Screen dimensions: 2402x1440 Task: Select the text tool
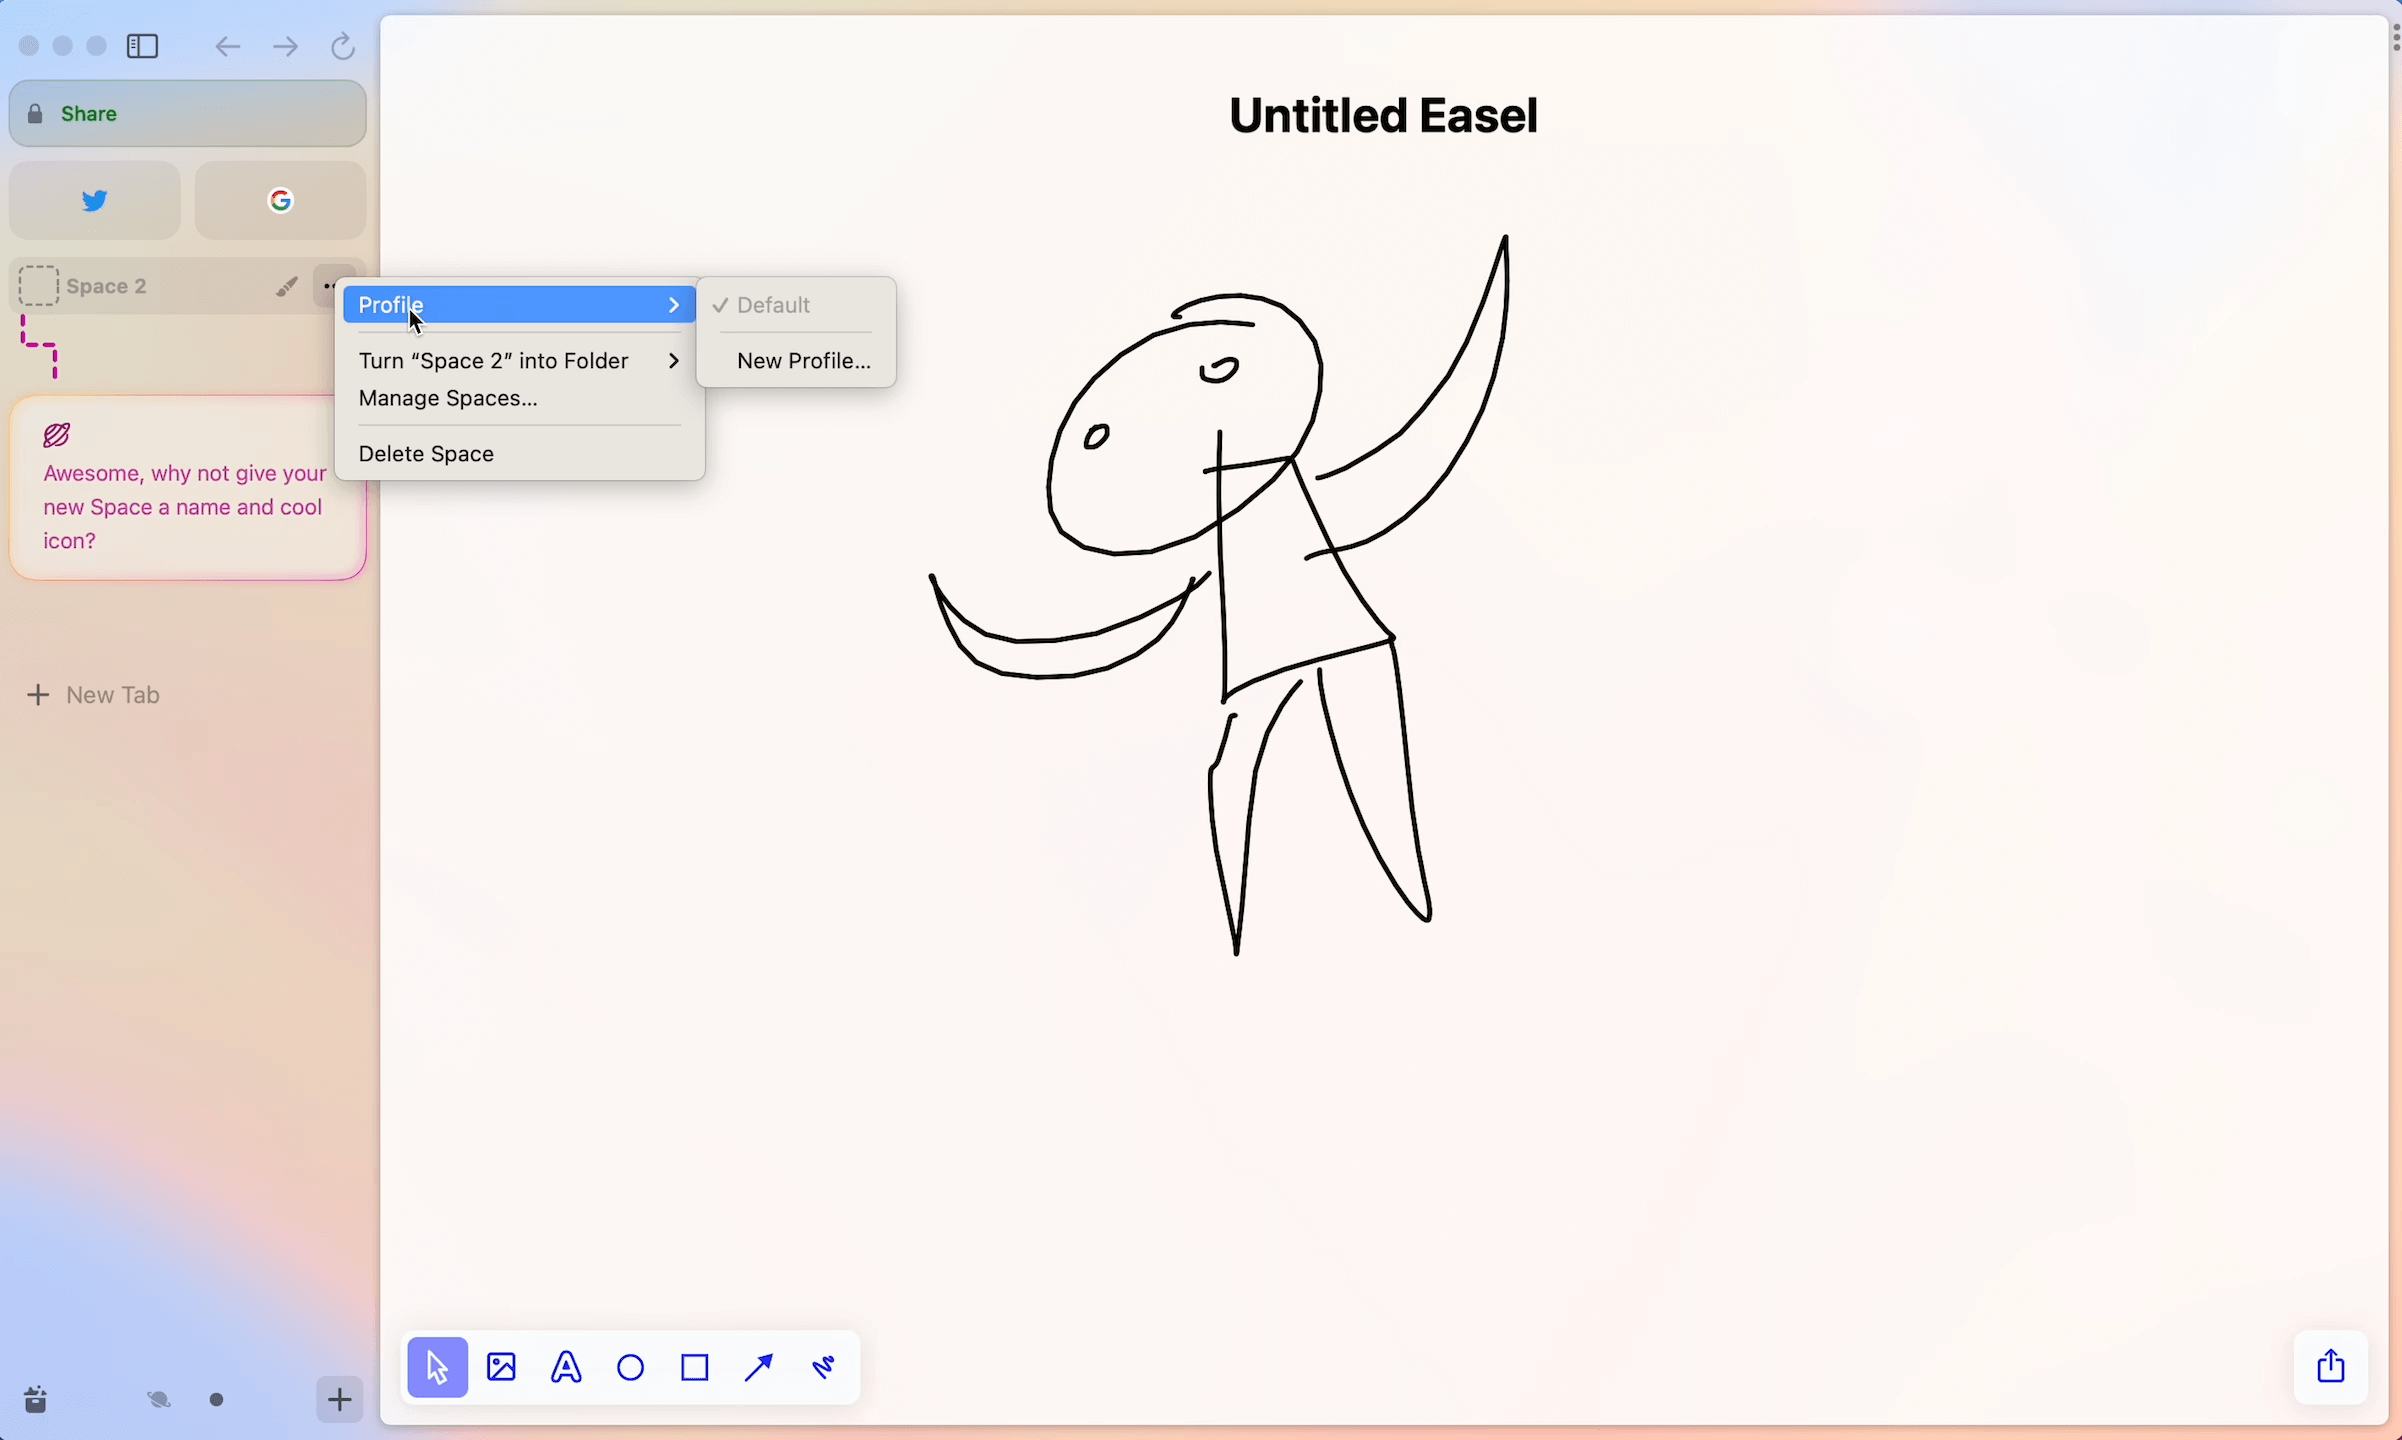pos(566,1367)
